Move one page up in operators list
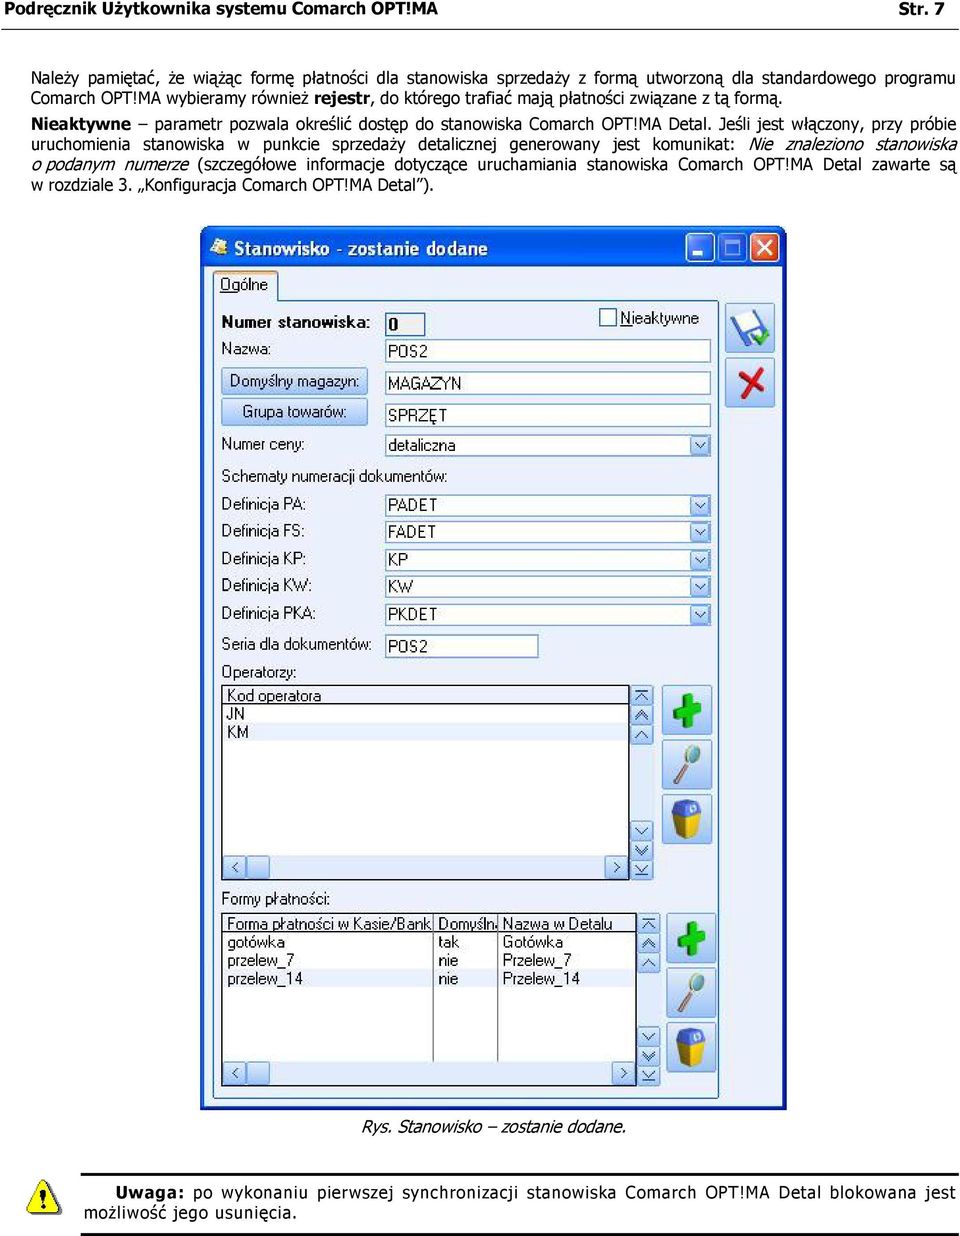Image resolution: width=960 pixels, height=1236 pixels. click(642, 715)
